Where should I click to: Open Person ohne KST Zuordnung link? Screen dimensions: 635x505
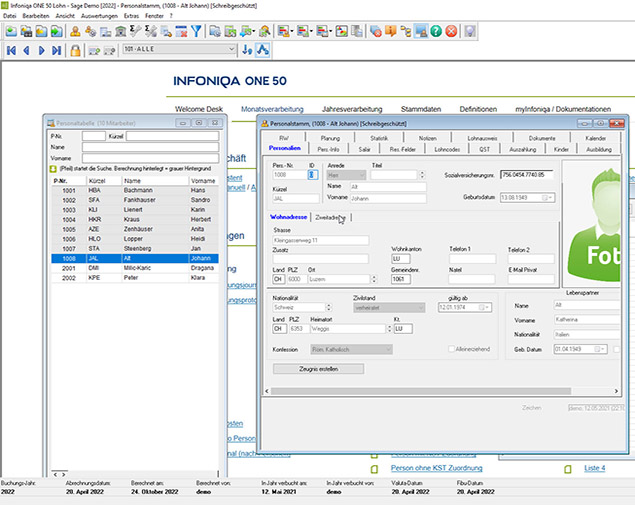click(x=437, y=468)
